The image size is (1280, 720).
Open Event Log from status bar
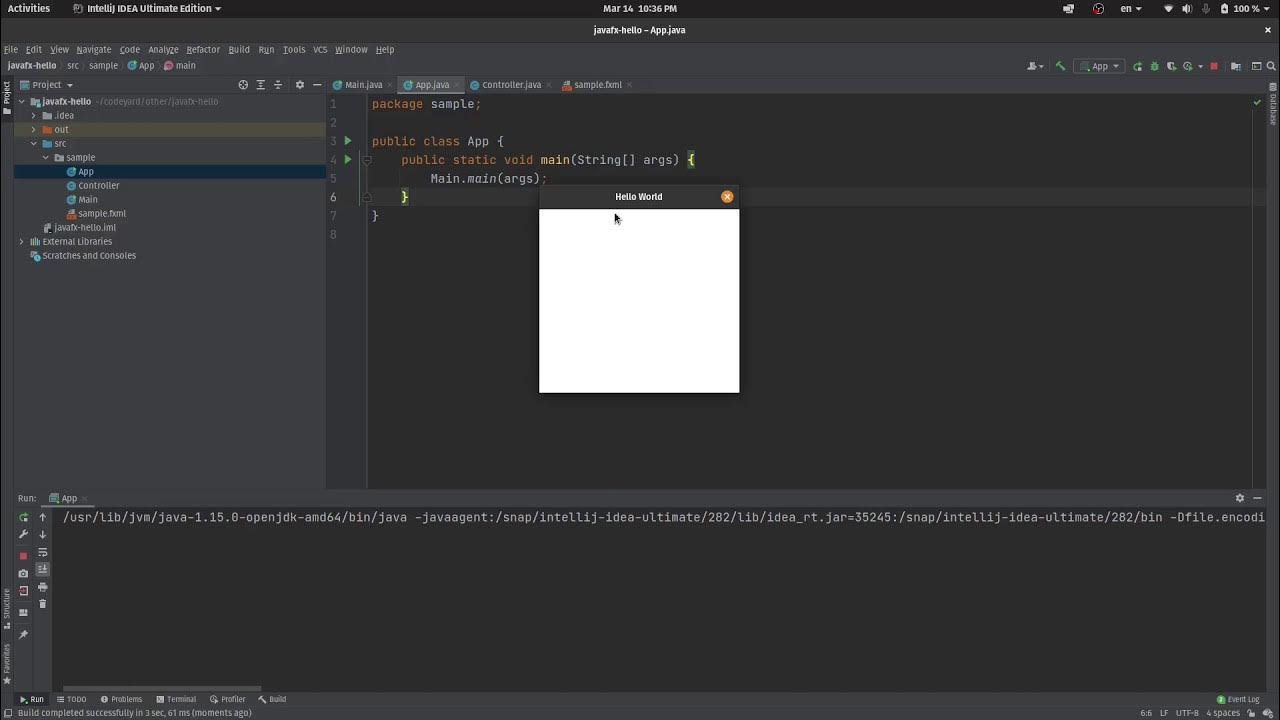1238,699
